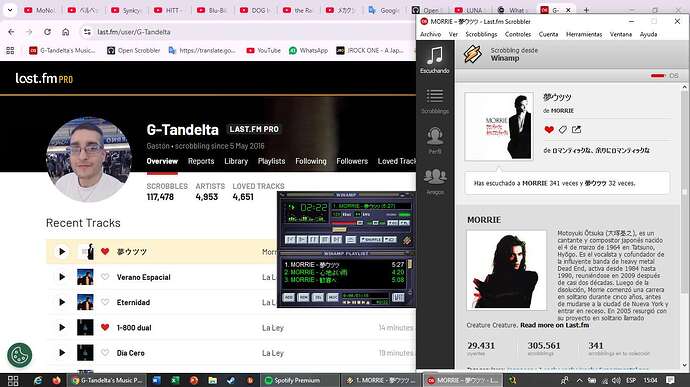
Task: Open Escuchando tab in Last.fm Scrobbler sidebar
Action: click(x=434, y=60)
